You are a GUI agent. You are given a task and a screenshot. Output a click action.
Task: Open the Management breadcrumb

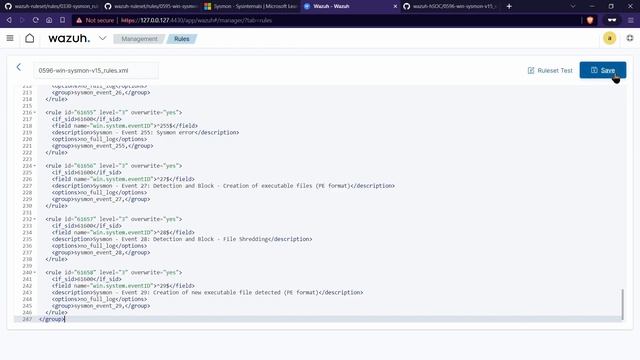pyautogui.click(x=139, y=39)
